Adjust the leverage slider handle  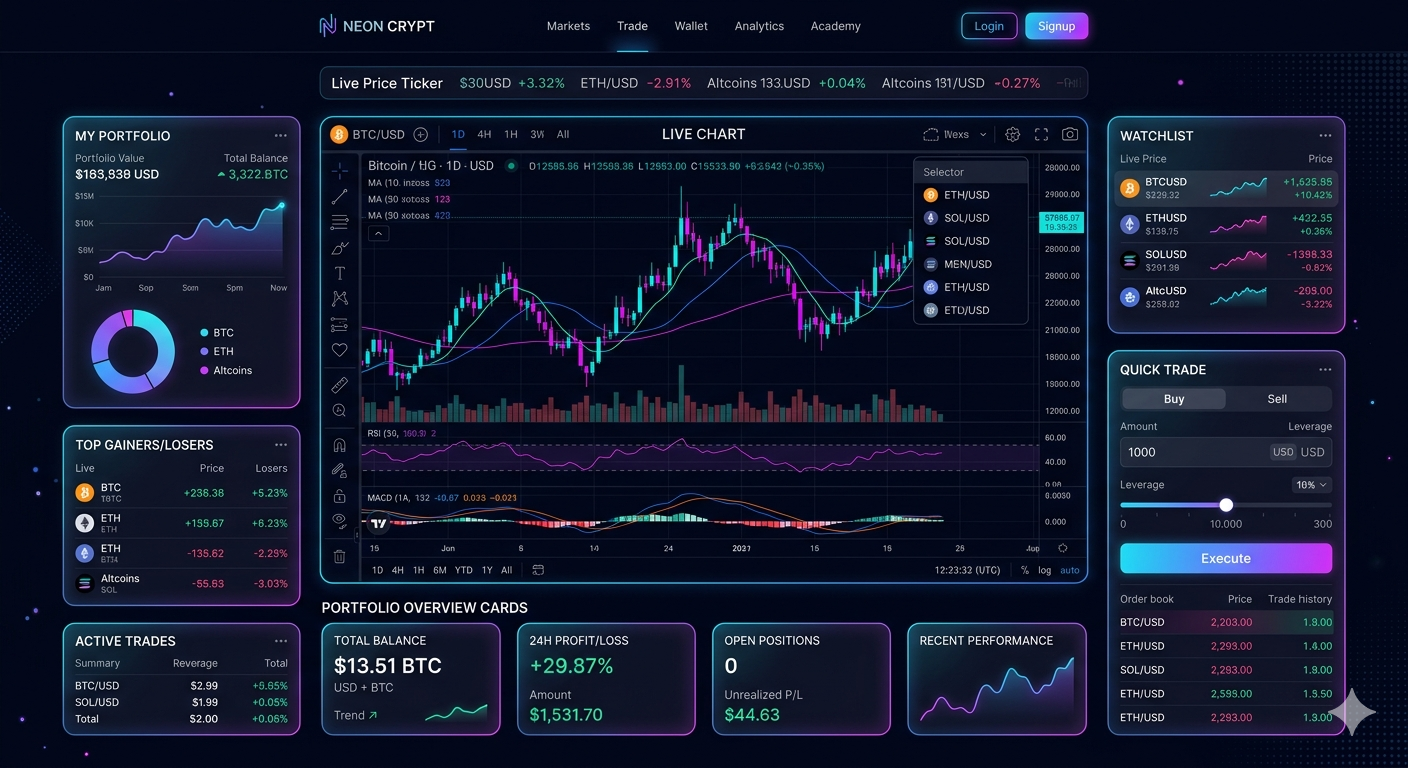tap(1226, 505)
